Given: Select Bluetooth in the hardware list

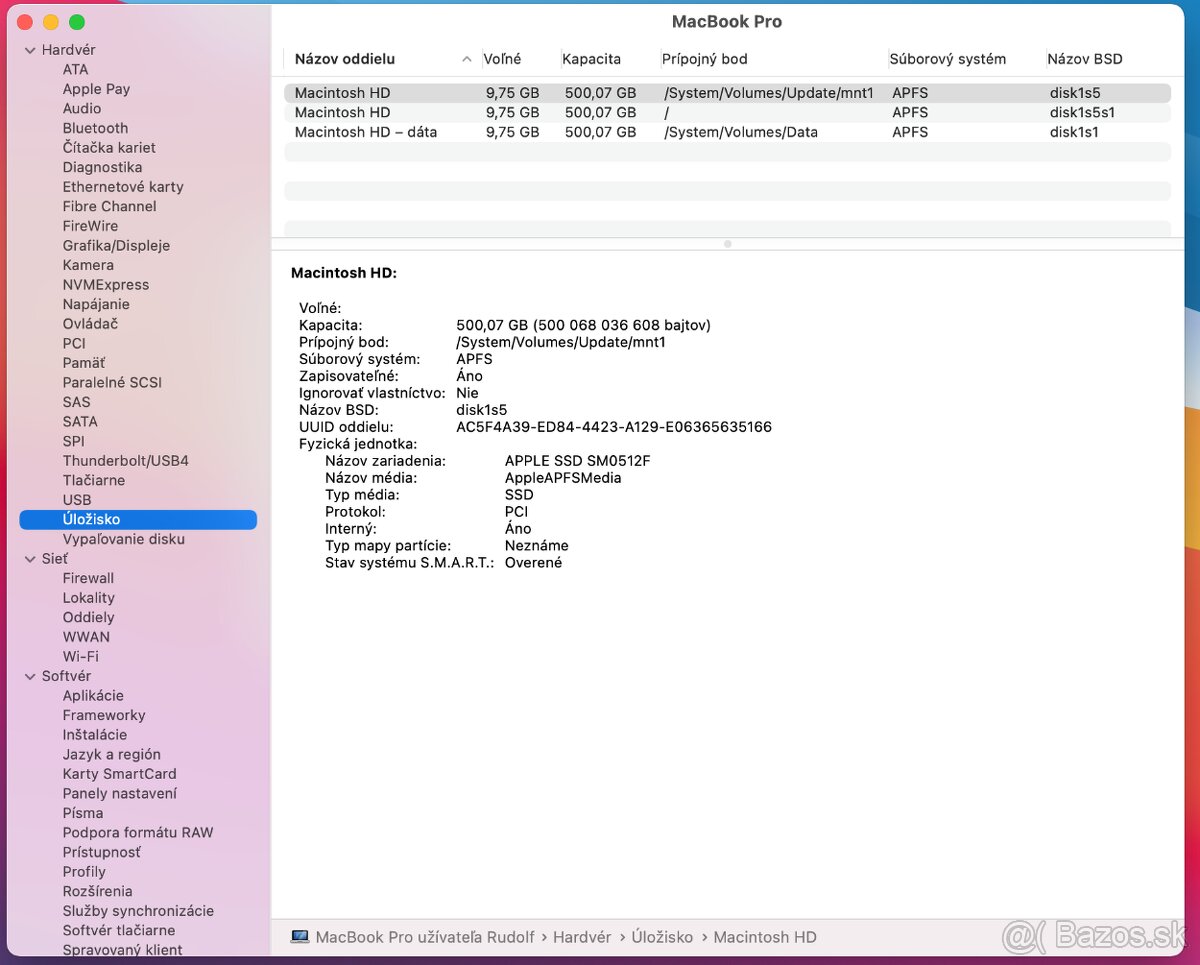Looking at the screenshot, I should [x=95, y=128].
